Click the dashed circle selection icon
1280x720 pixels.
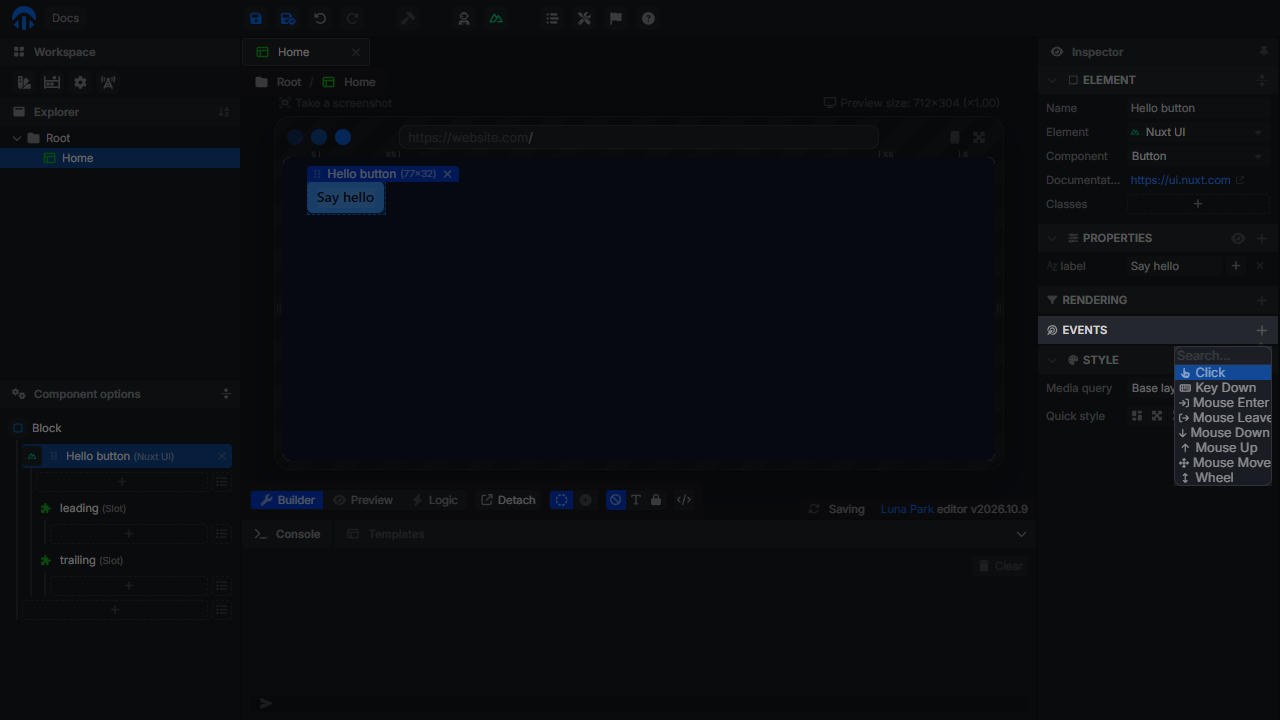click(562, 500)
